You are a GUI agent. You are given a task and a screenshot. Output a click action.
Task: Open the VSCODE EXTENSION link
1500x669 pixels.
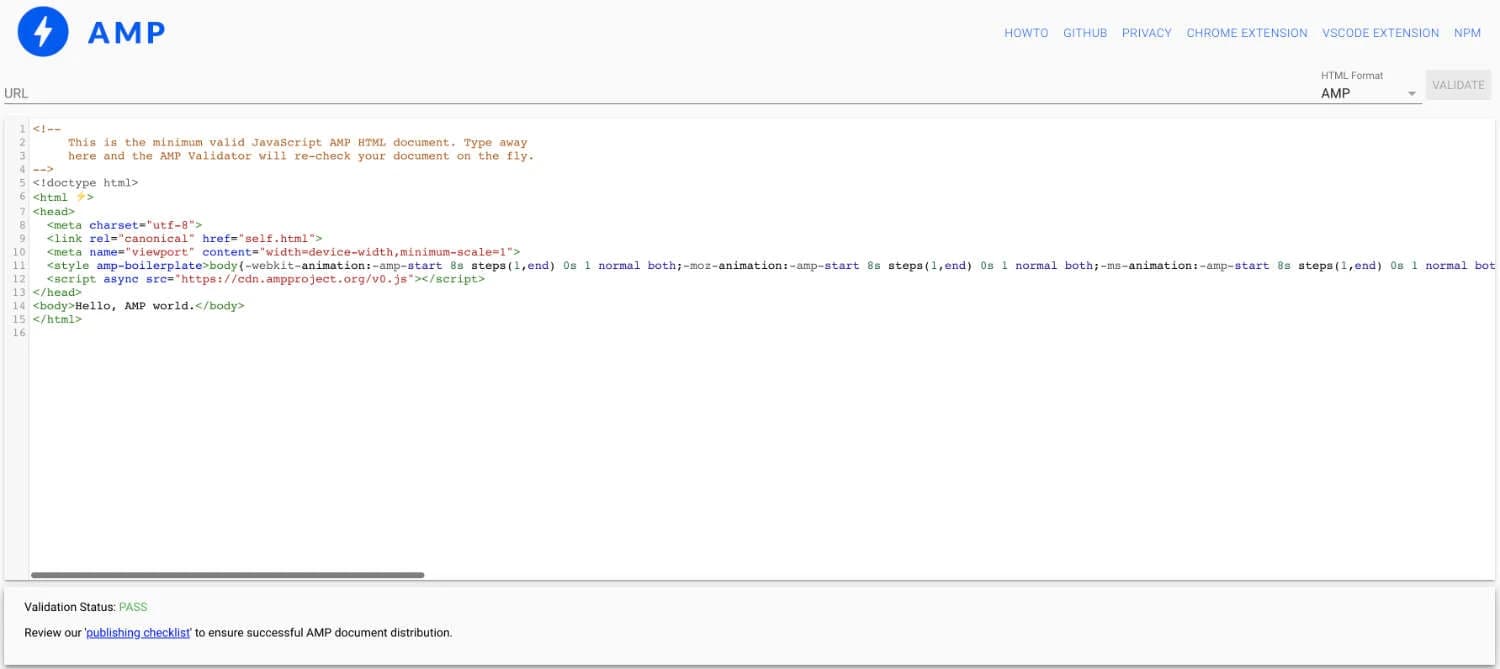pos(1380,32)
